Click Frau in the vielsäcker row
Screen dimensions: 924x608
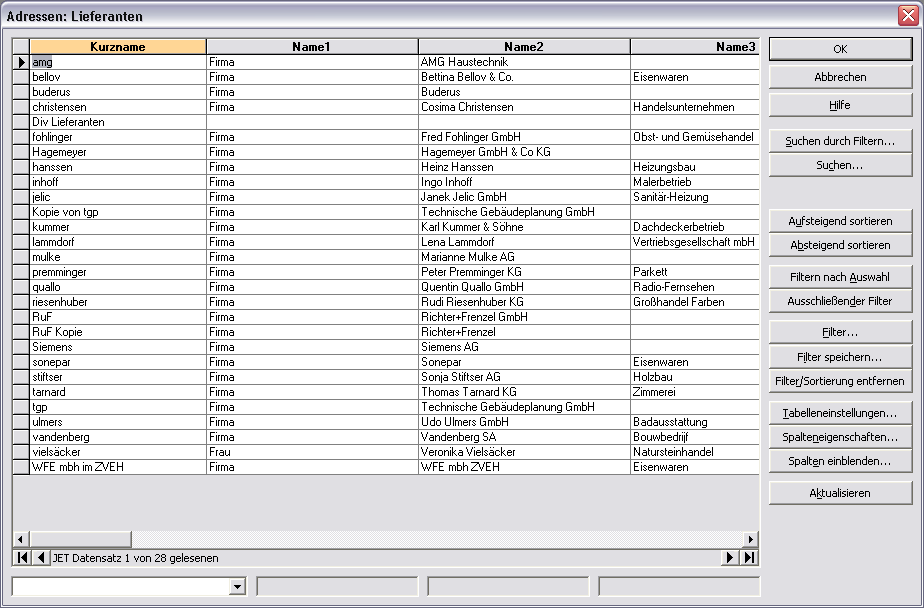pyautogui.click(x=312, y=452)
